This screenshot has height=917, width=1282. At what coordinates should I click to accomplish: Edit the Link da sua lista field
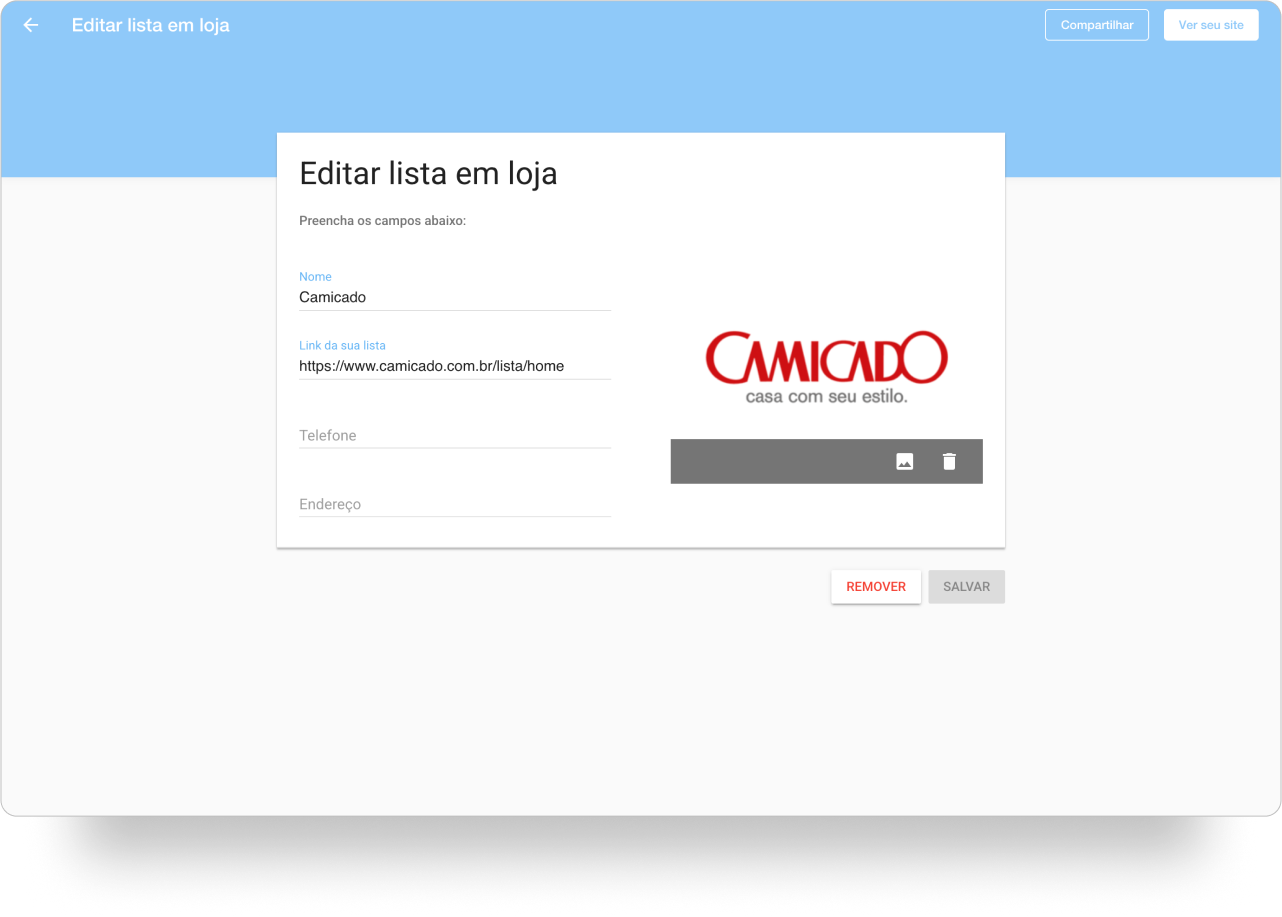coord(455,366)
